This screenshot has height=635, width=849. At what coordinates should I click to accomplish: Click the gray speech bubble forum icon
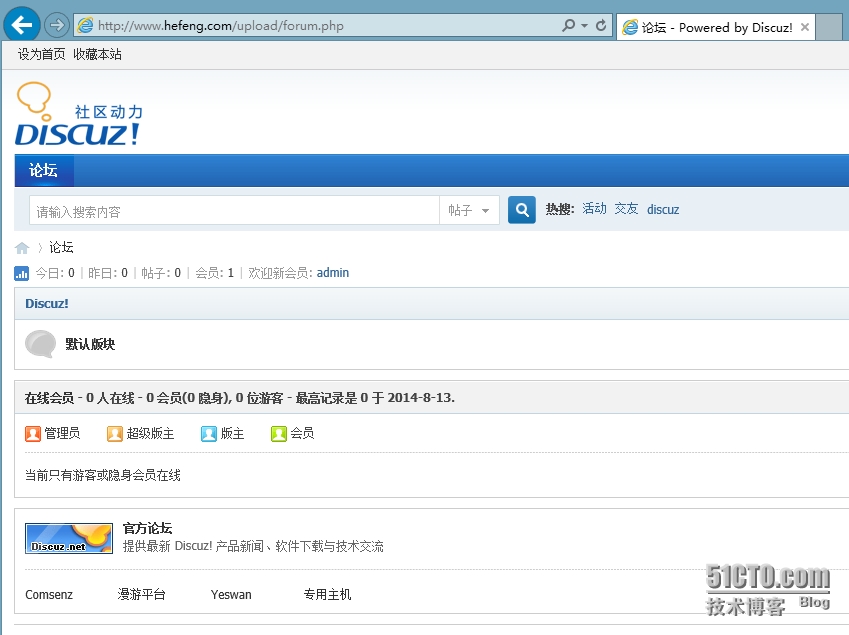pyautogui.click(x=41, y=344)
